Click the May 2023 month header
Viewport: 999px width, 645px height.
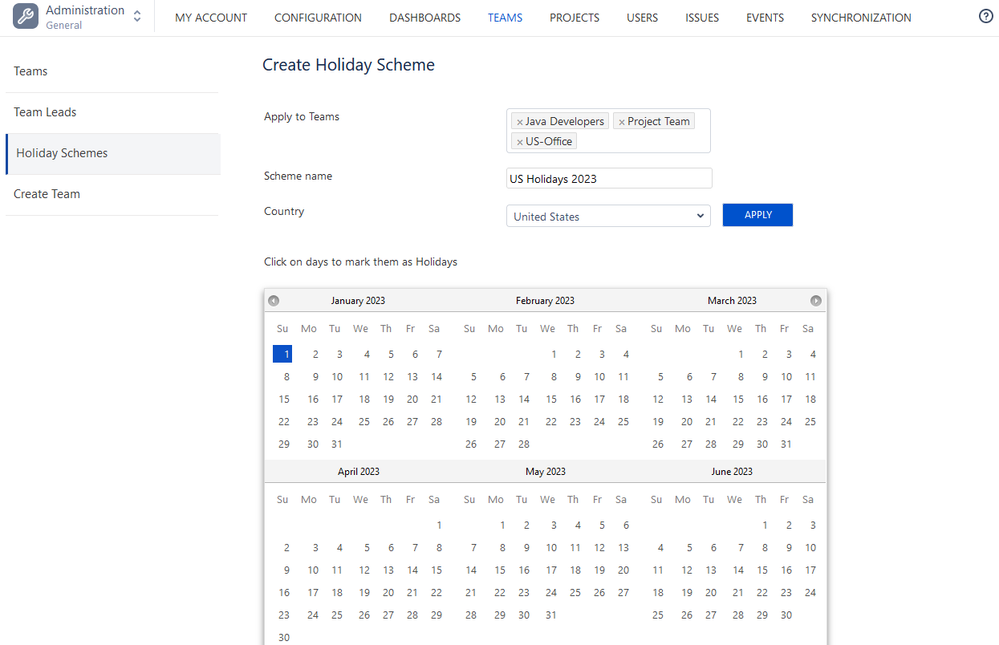pyautogui.click(x=545, y=472)
